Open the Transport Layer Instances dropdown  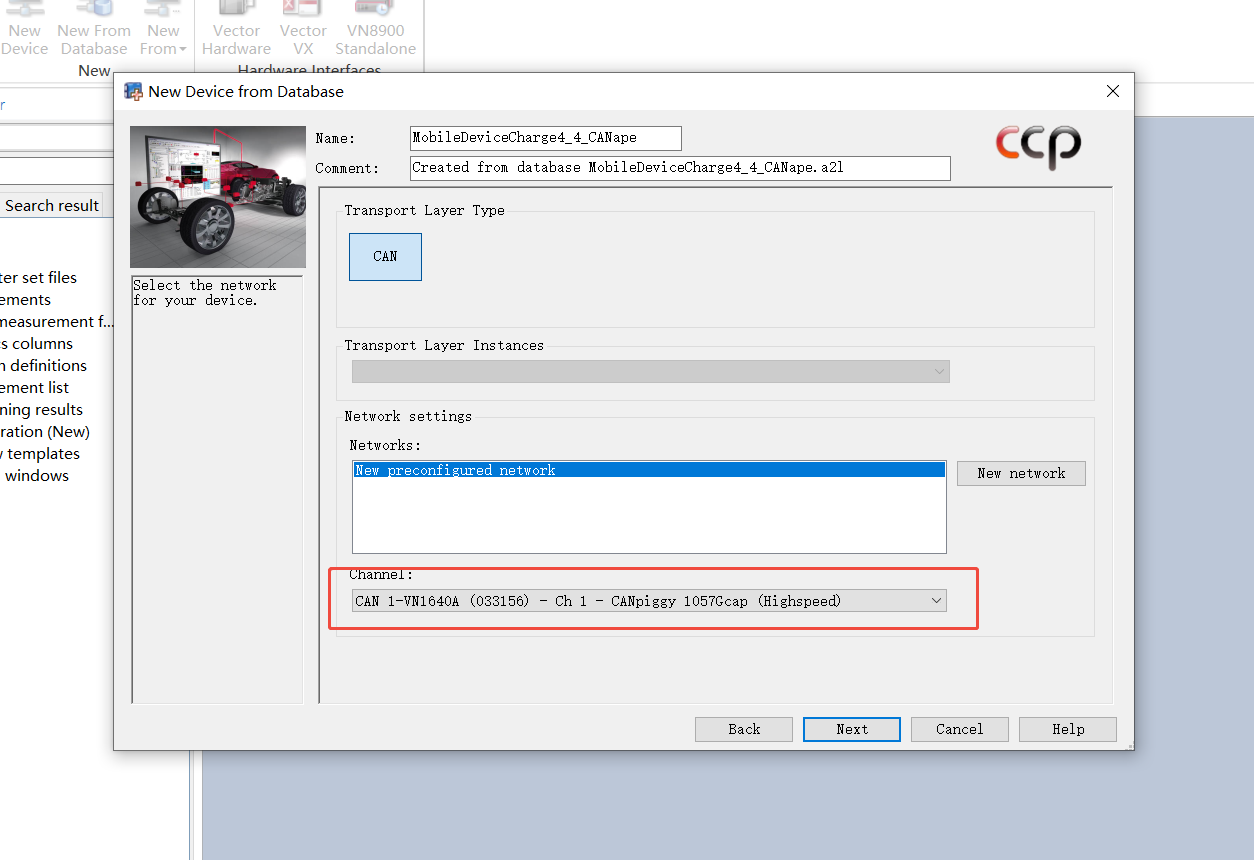click(x=938, y=371)
